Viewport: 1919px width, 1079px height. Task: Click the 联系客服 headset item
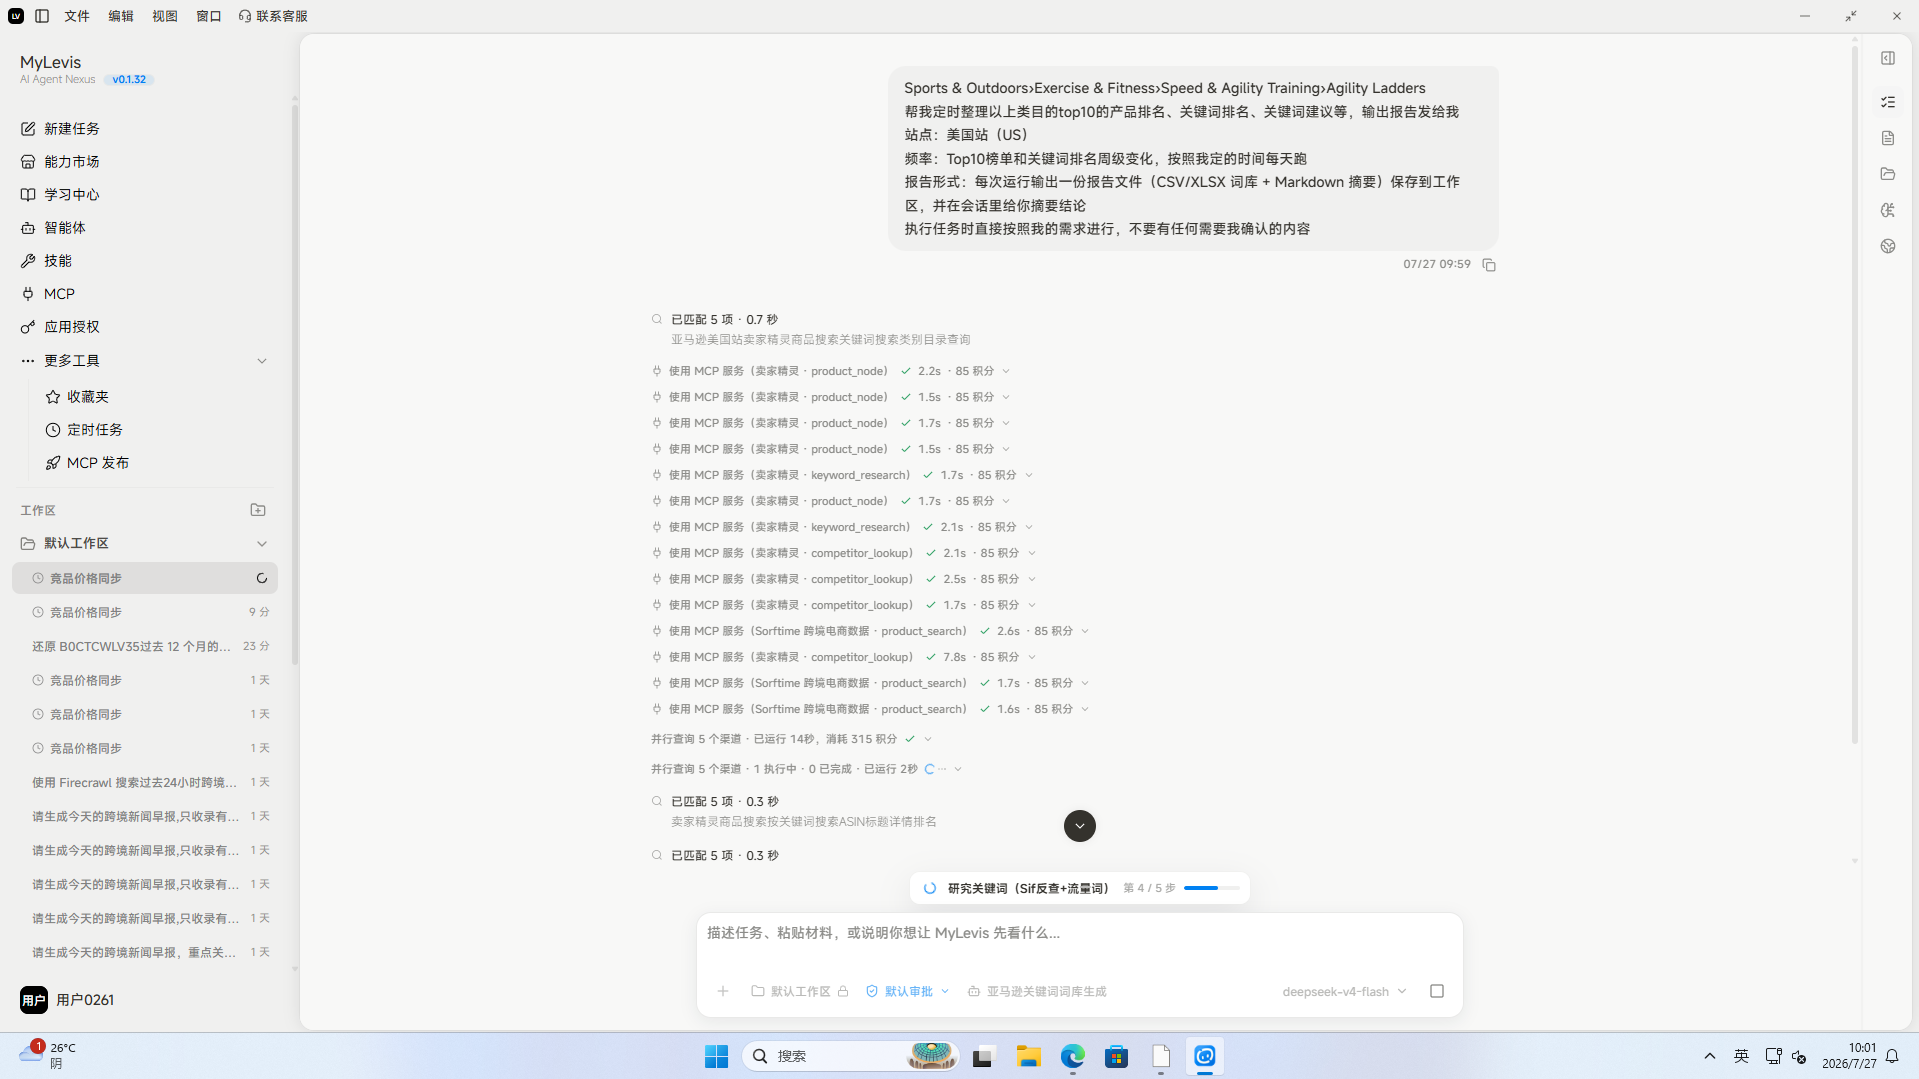(273, 16)
